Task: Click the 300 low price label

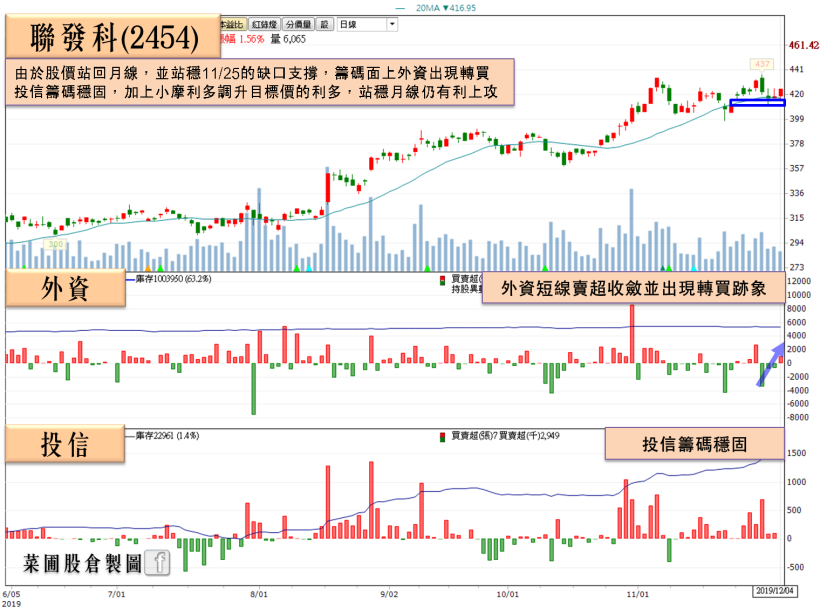Action: (x=55, y=244)
